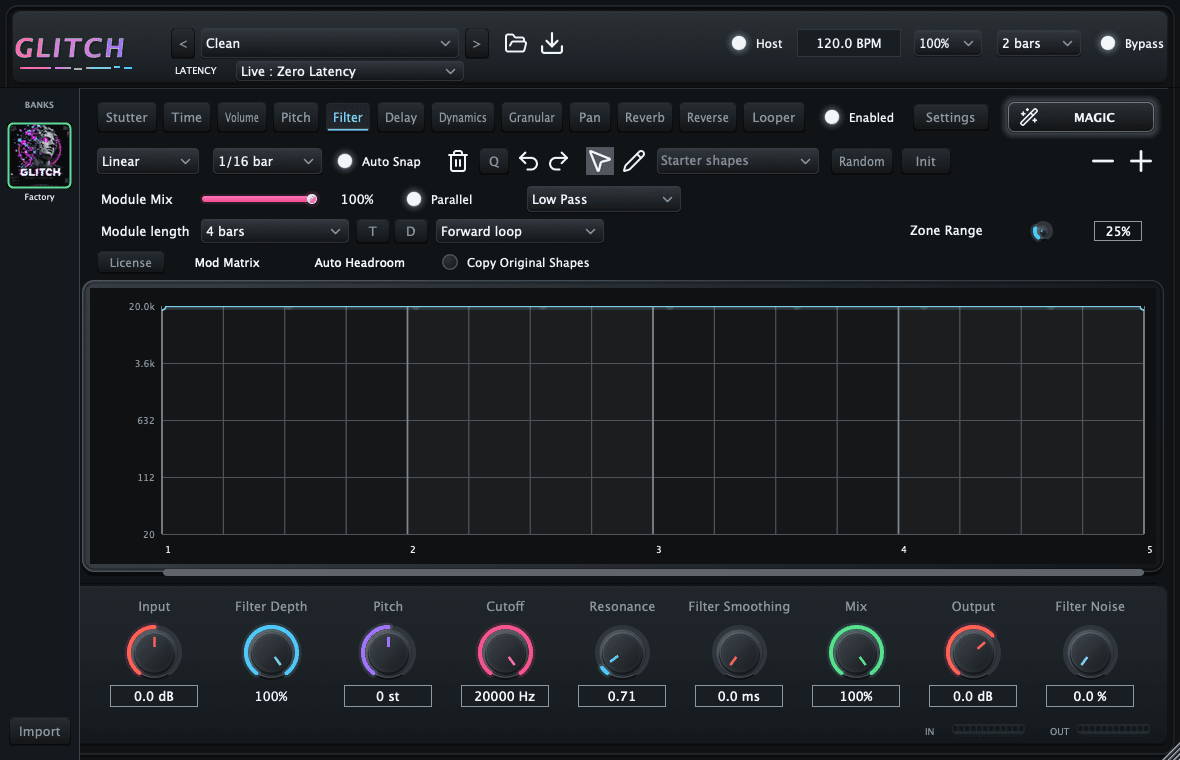The height and width of the screenshot is (760, 1180).
Task: Click the MAGIC wand button
Action: click(x=1081, y=117)
